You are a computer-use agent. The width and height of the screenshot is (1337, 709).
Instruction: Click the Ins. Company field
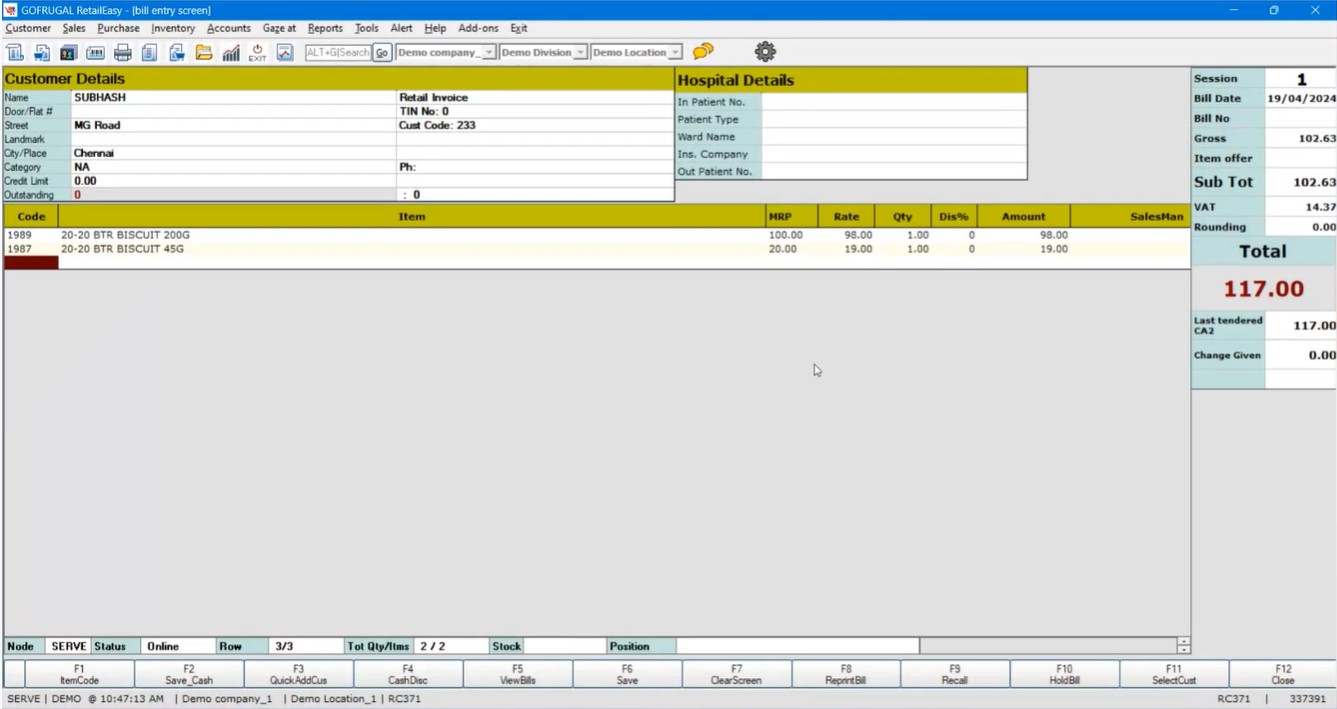pos(894,154)
